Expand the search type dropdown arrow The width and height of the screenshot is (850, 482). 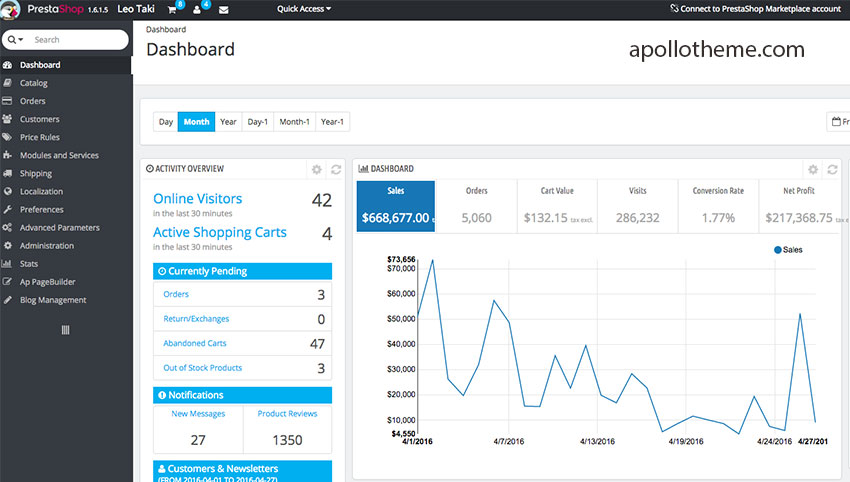16,40
